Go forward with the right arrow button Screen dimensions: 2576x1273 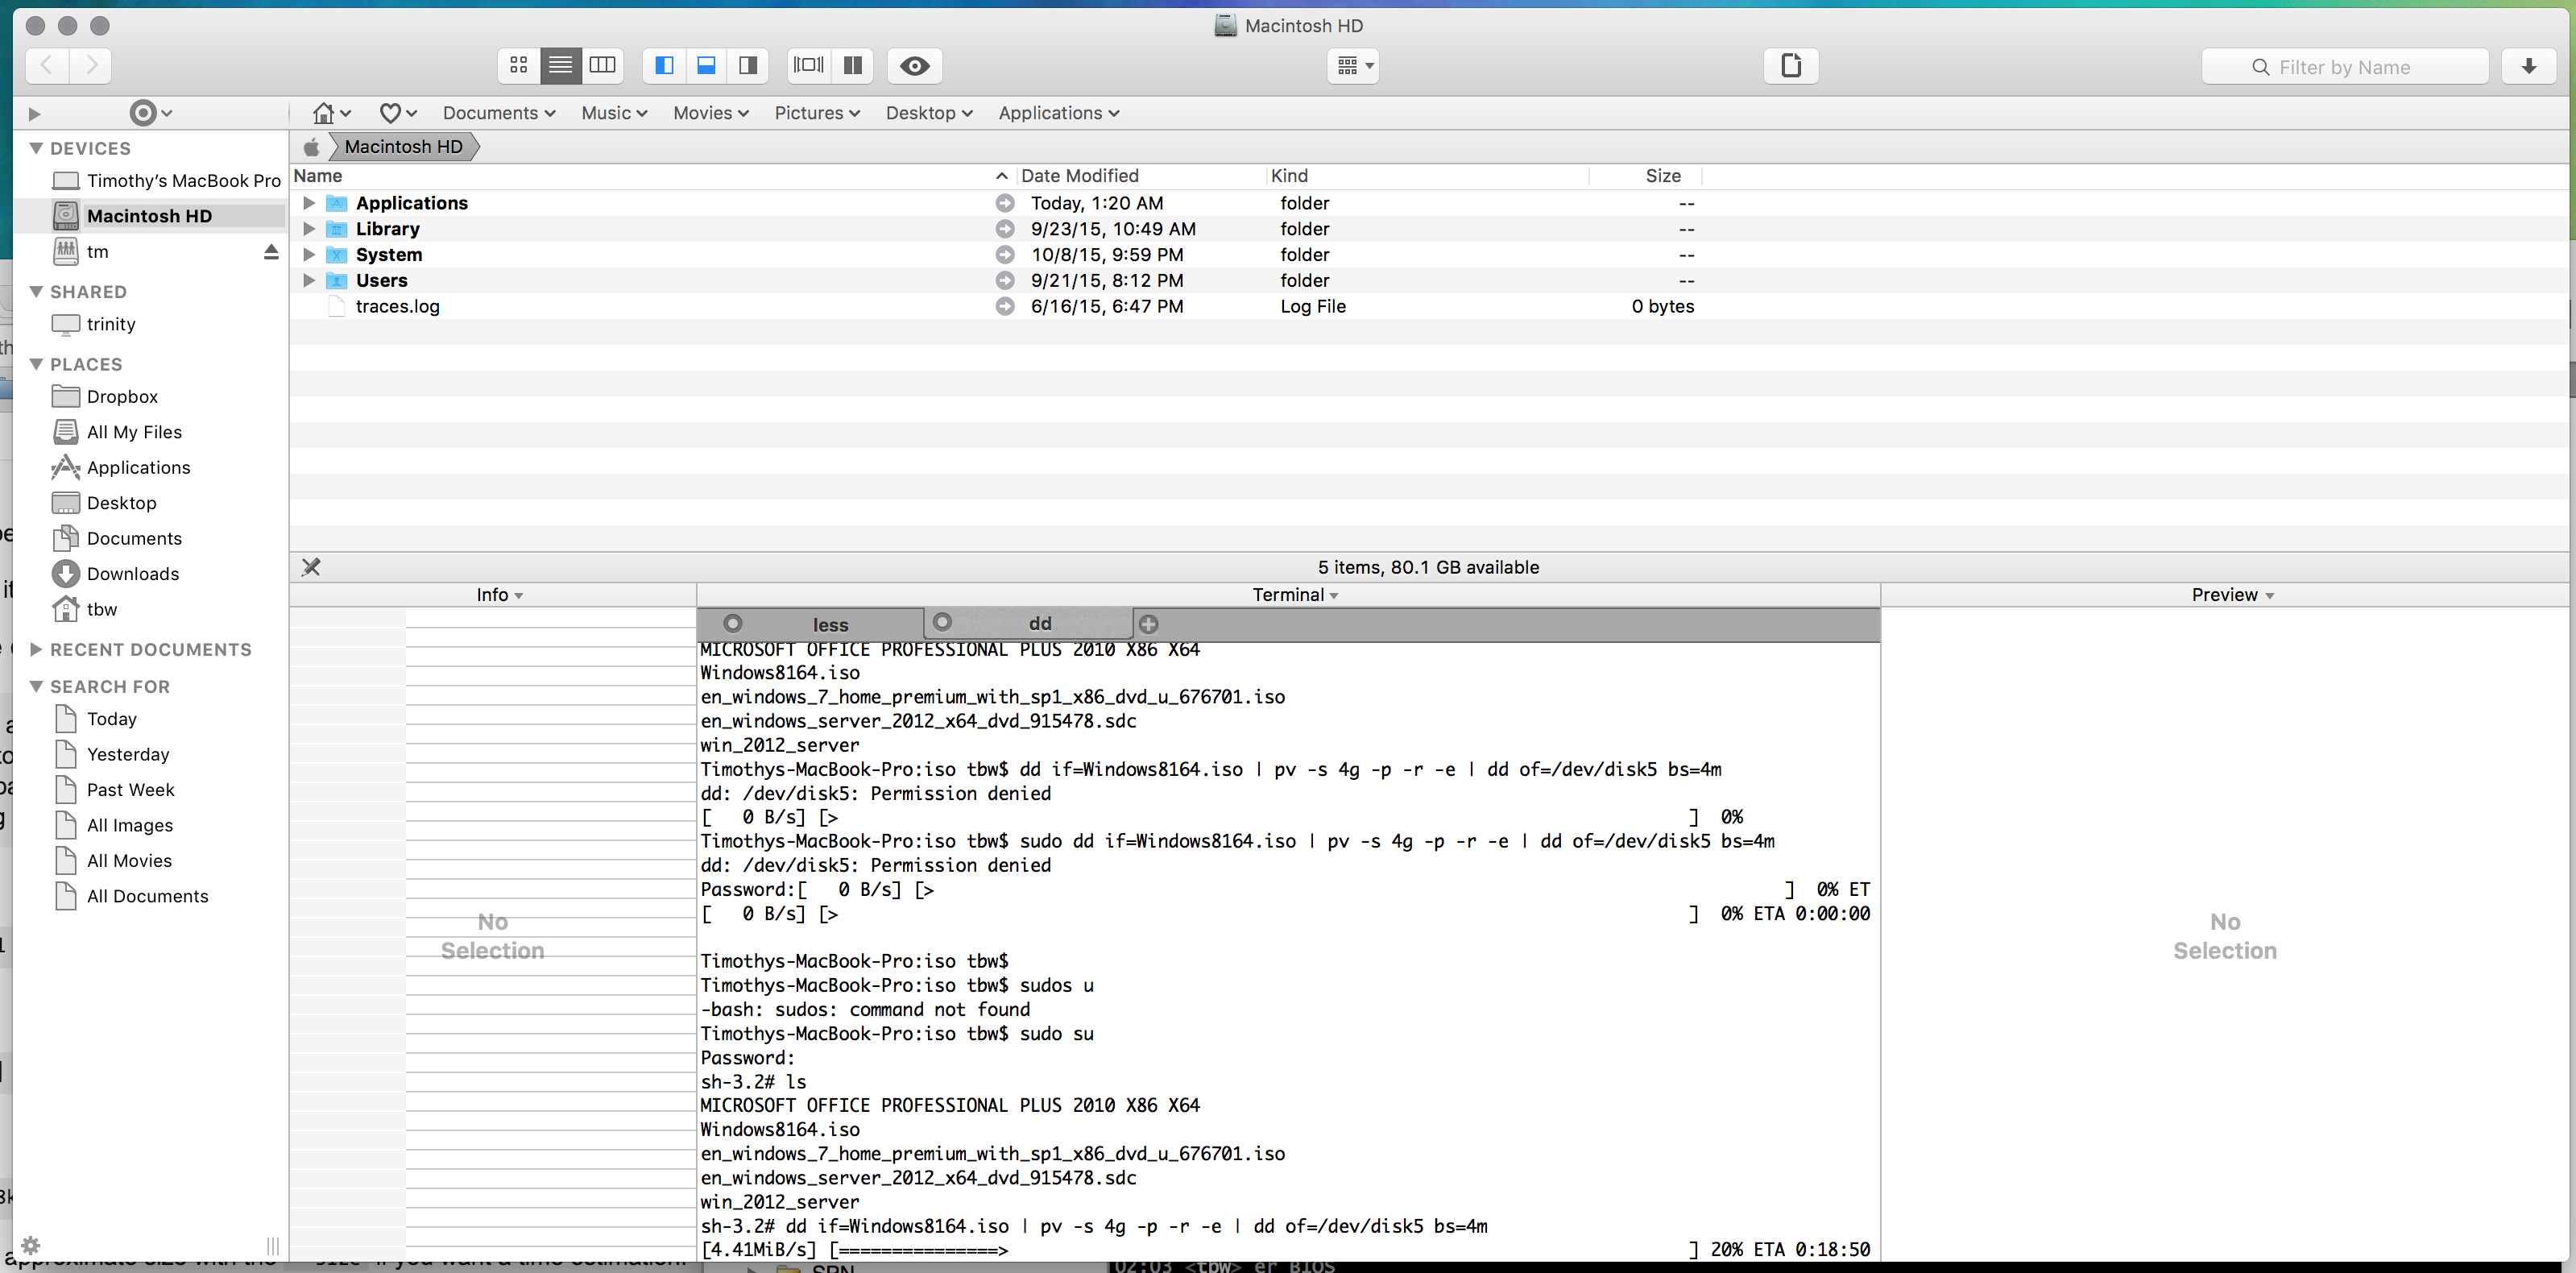click(91, 66)
